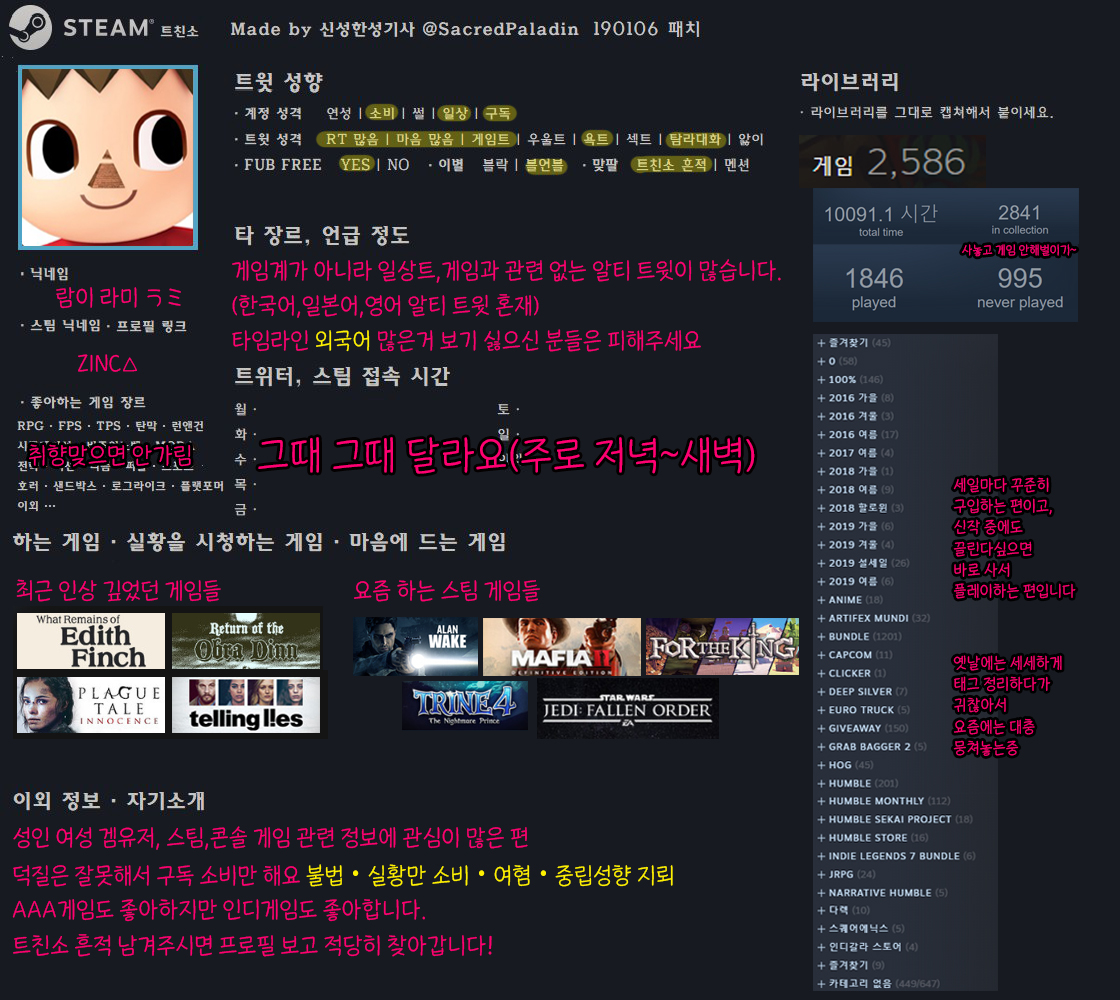Image resolution: width=1120 pixels, height=1000 pixels.
Task: Click the 1846 played stat
Action: (x=874, y=287)
